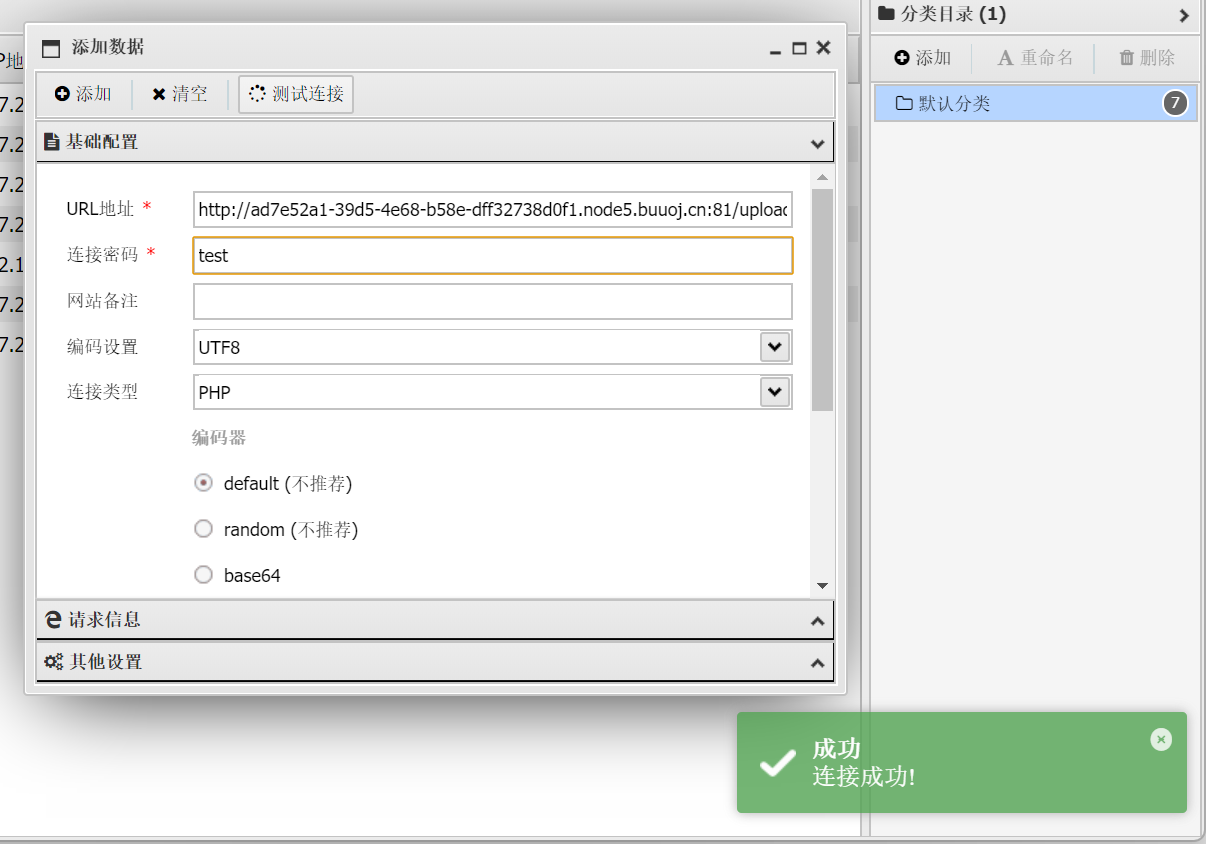
Task: Click the 成功 title in the notification
Action: (837, 749)
